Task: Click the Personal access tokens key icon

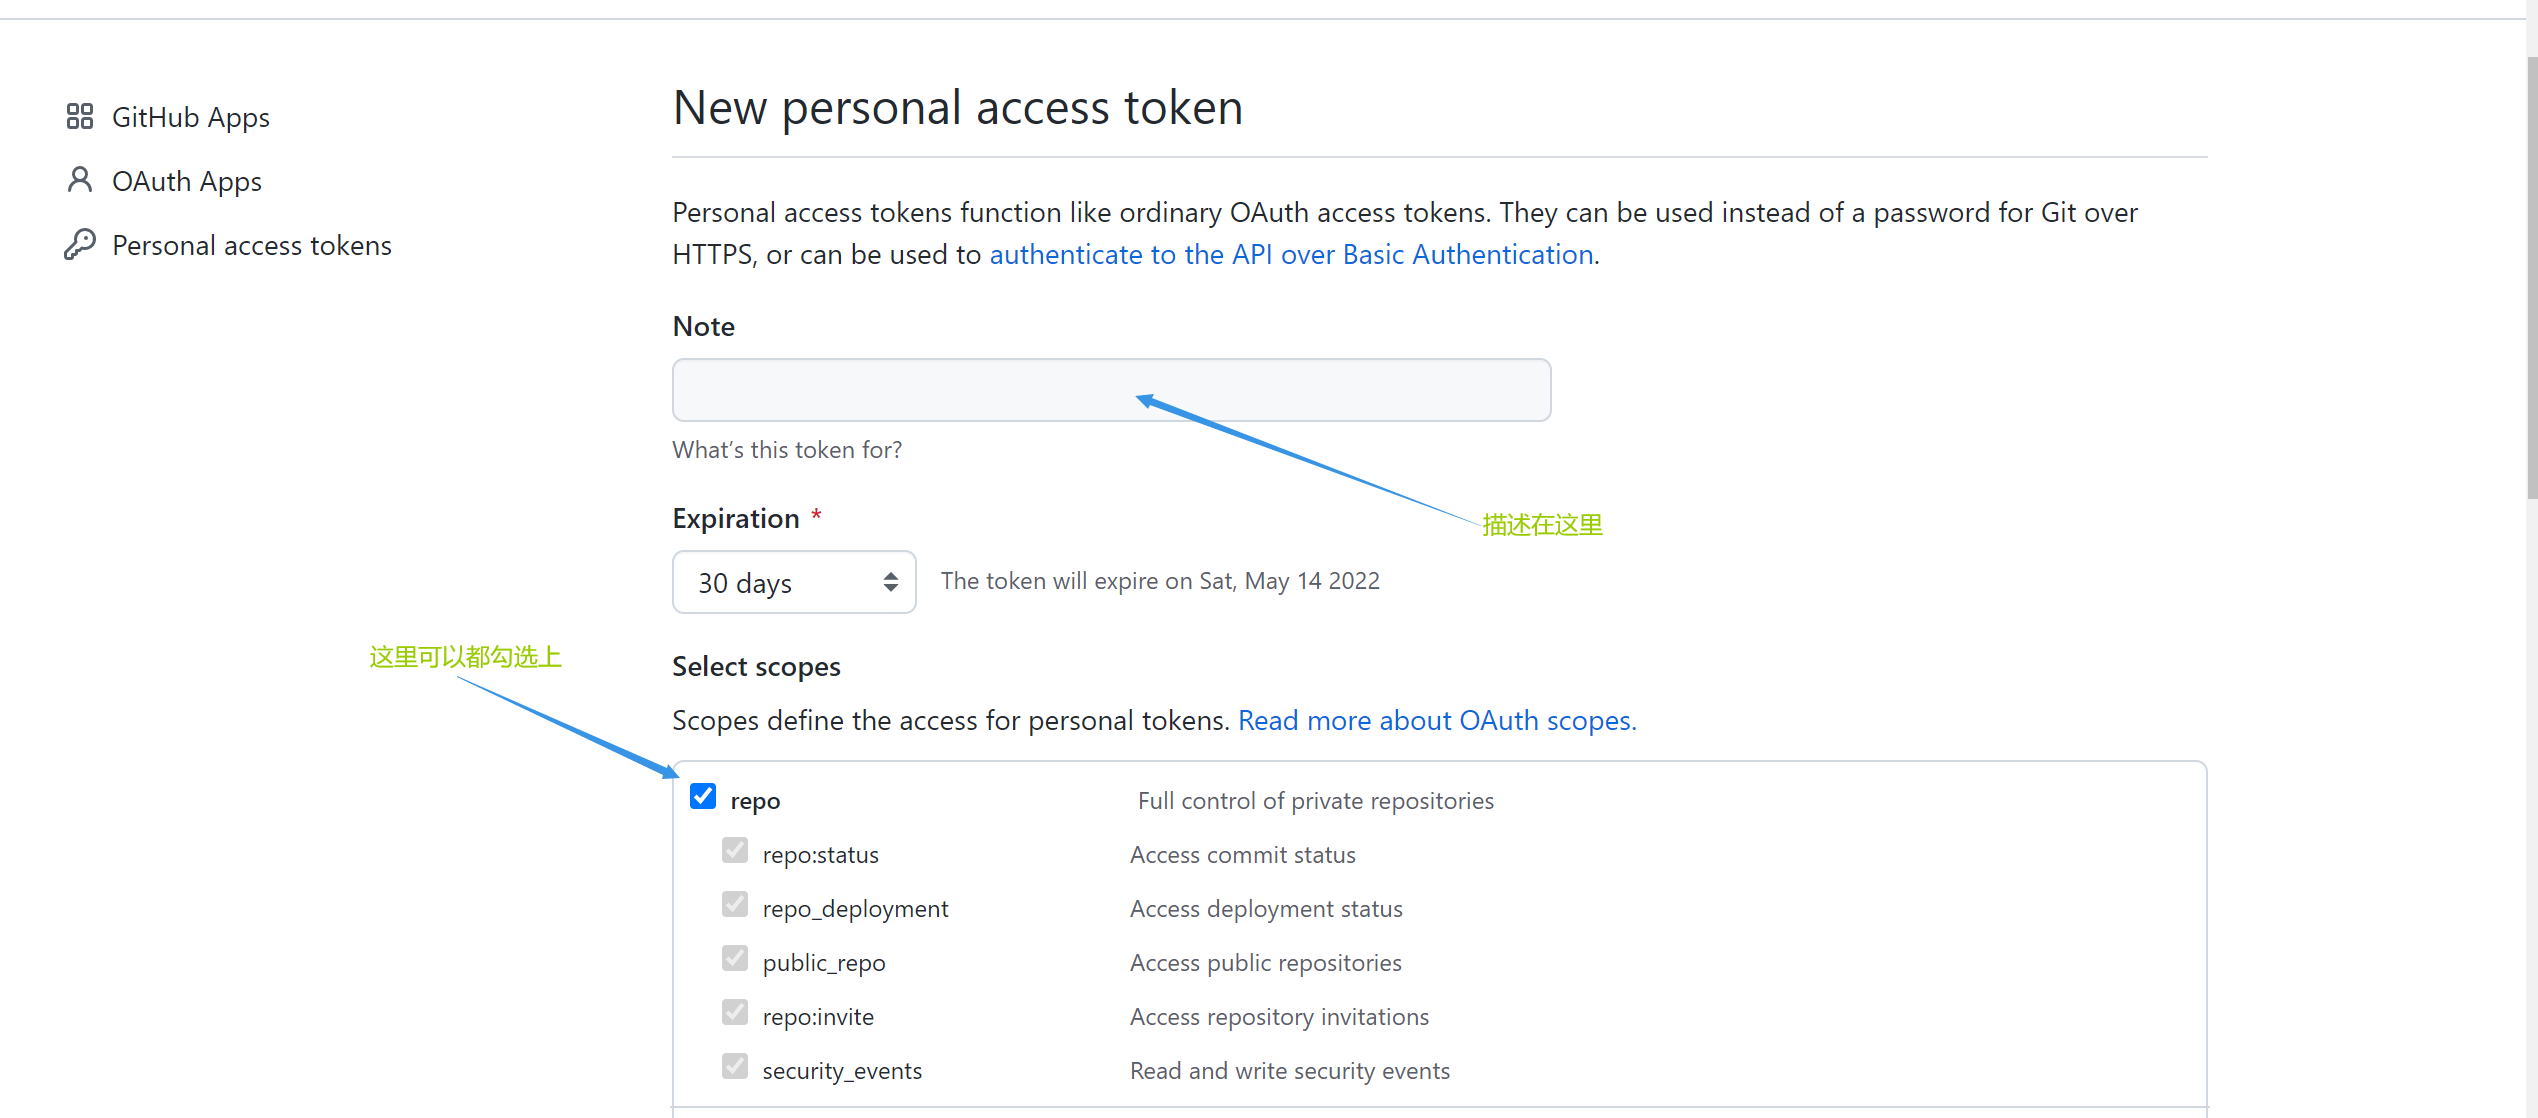Action: (x=80, y=244)
